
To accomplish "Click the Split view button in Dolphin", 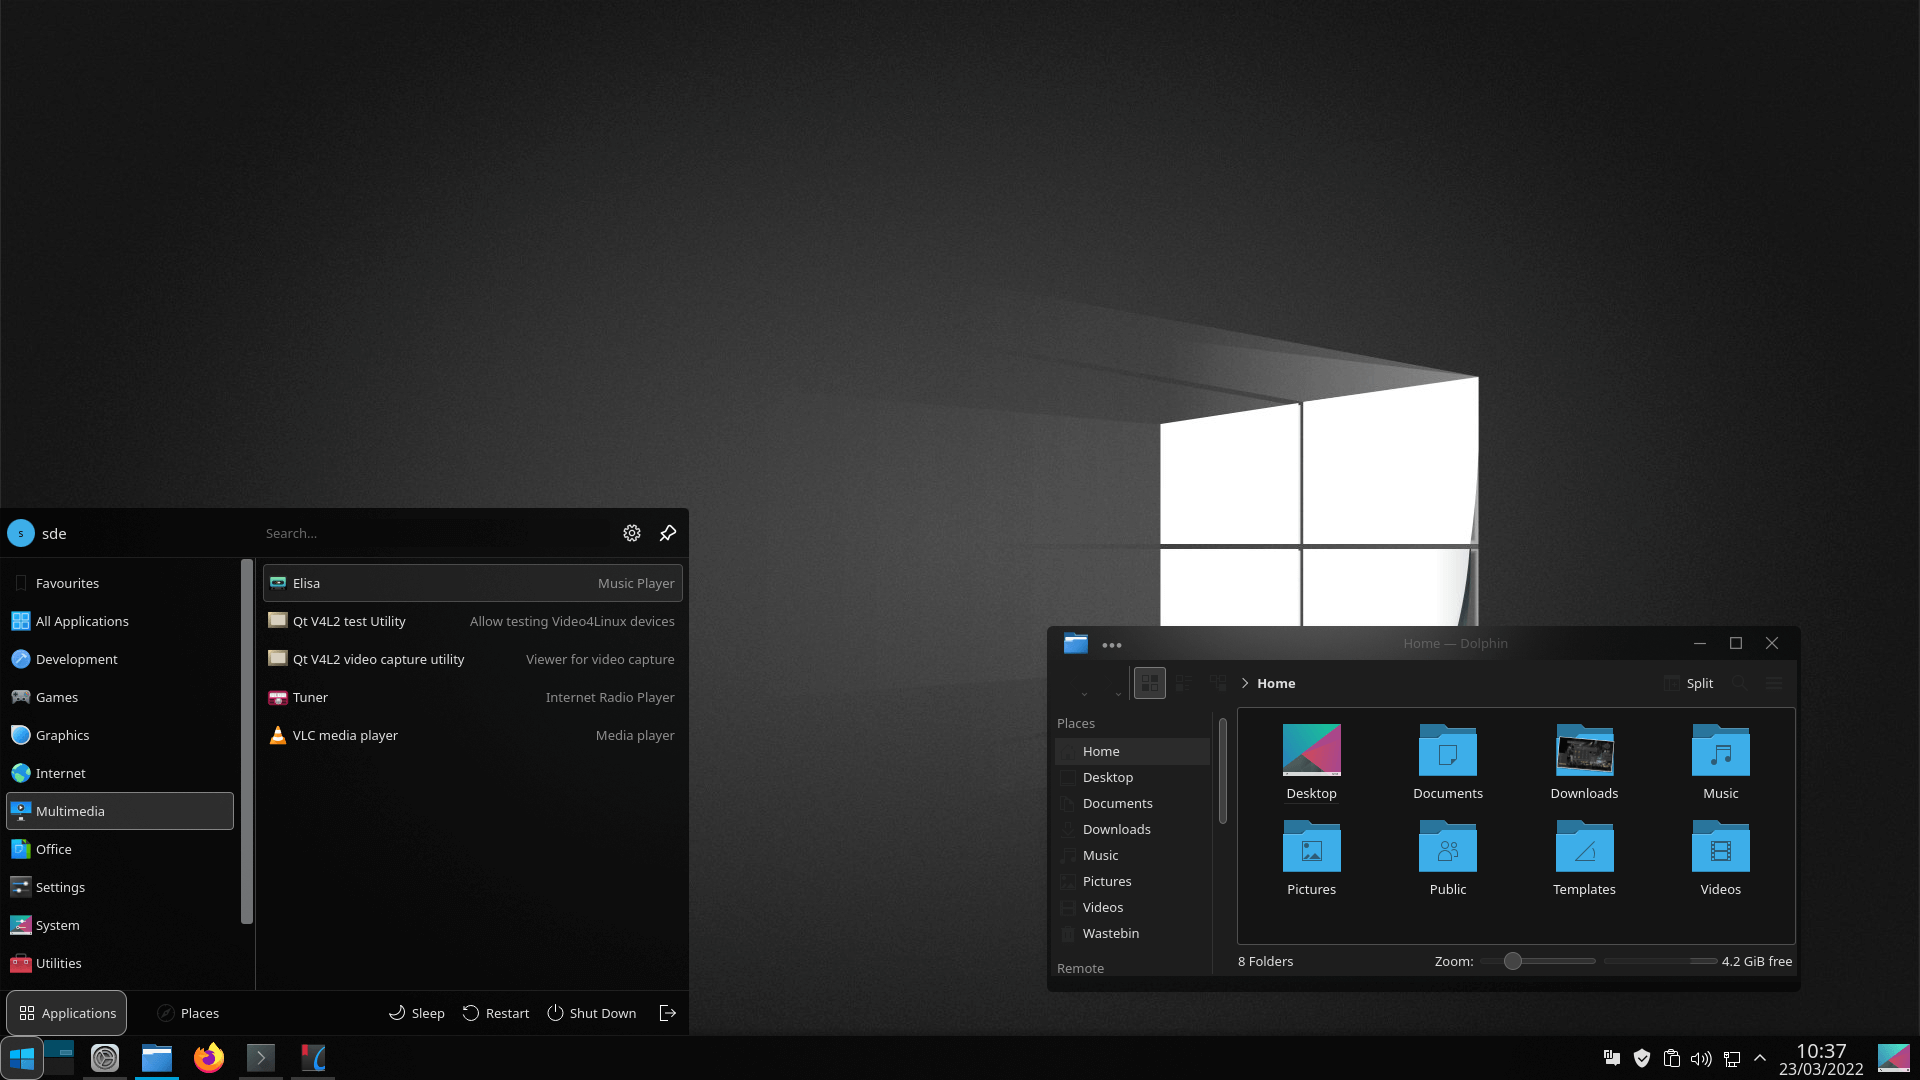I will 1689,683.
